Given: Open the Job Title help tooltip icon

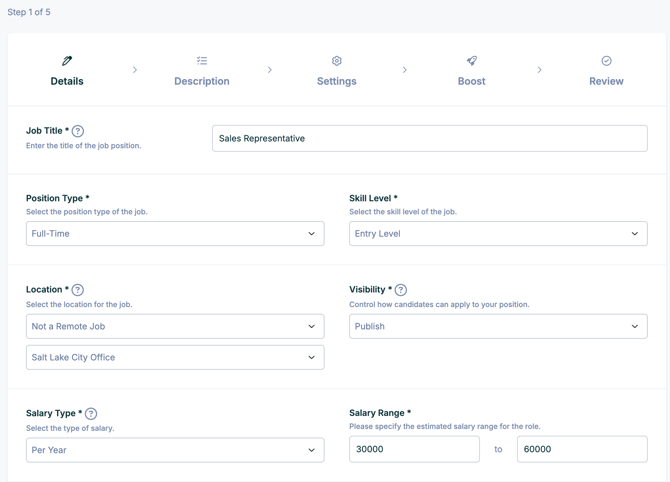Looking at the screenshot, I should tap(78, 131).
